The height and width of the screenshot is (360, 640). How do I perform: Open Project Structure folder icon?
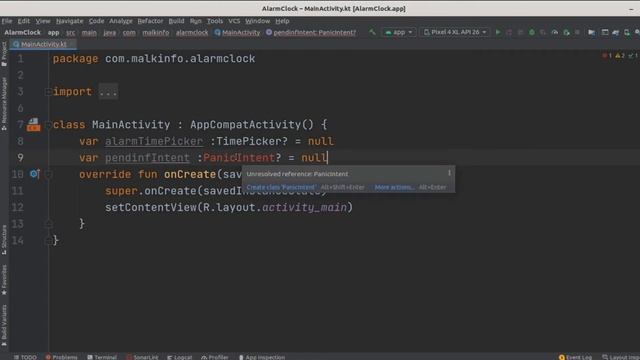[x=591, y=32]
